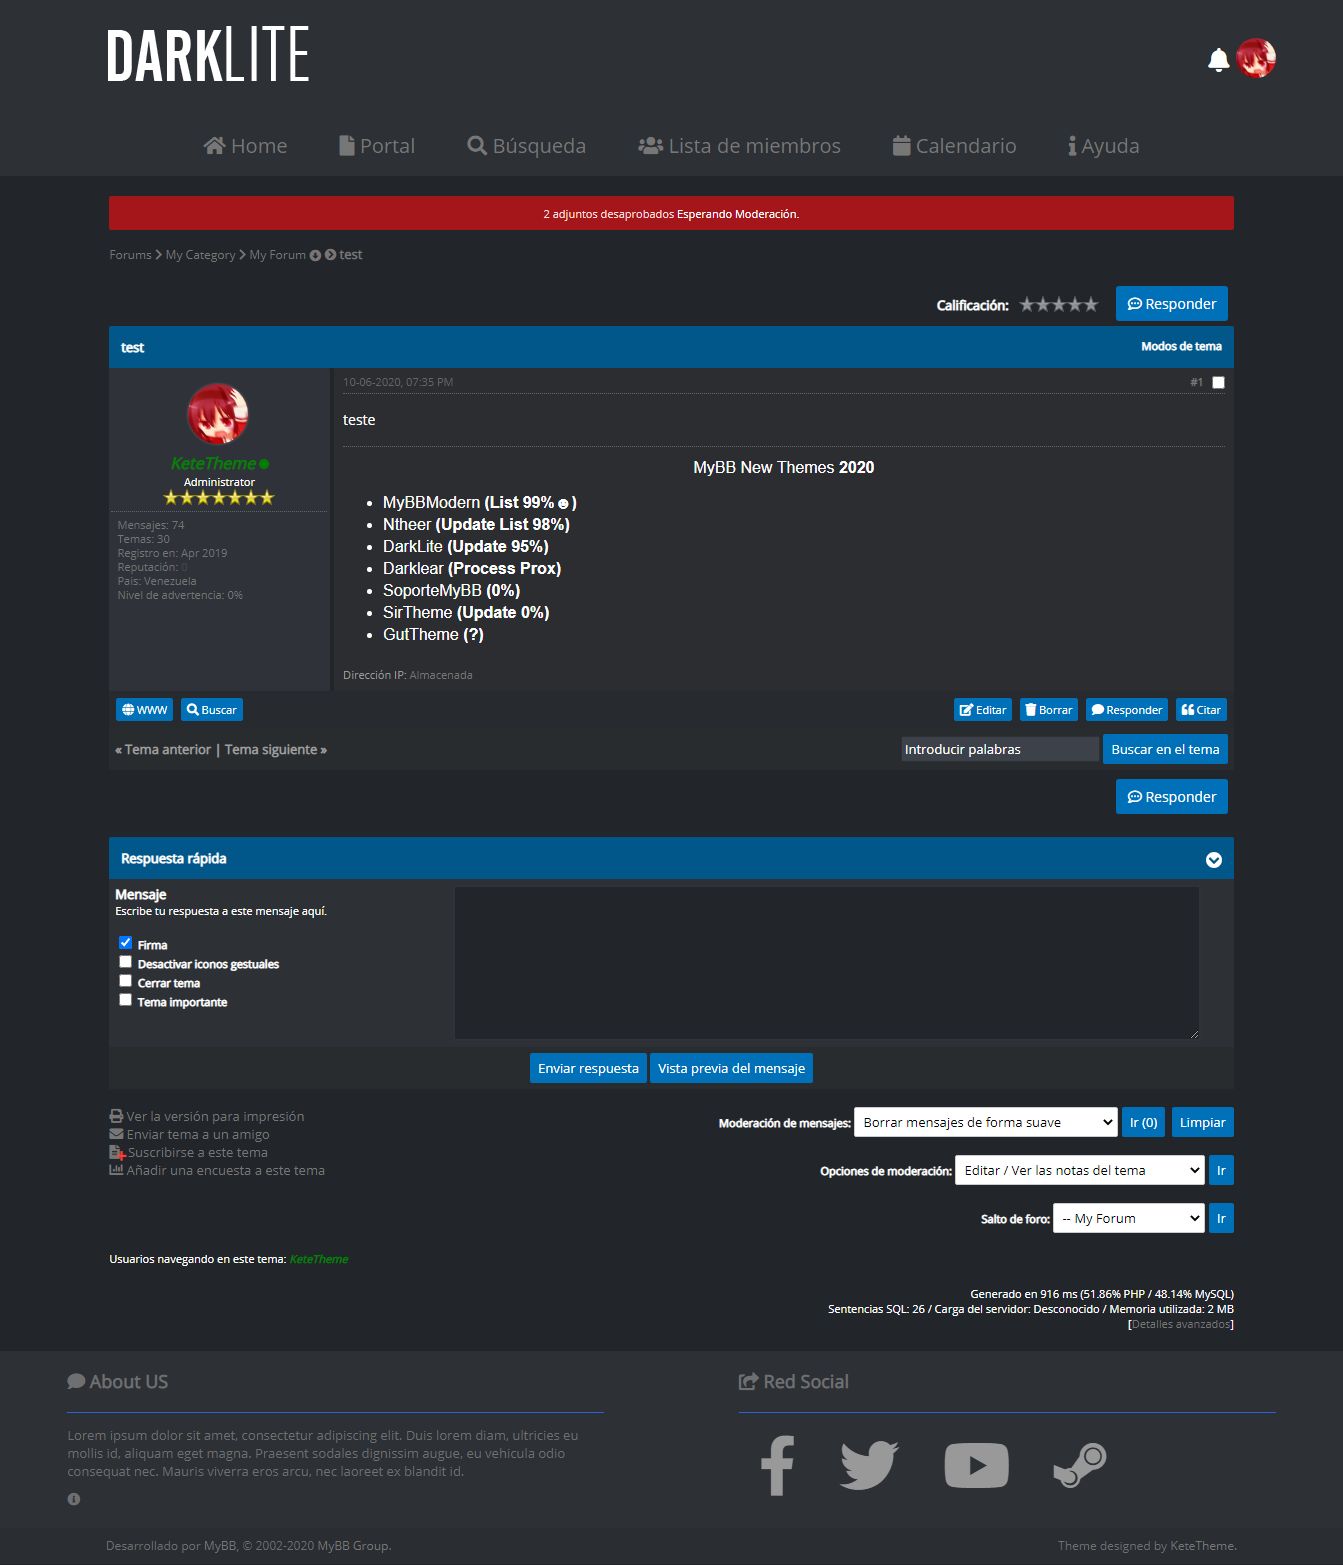Click the Ir (0) button

coord(1143,1122)
